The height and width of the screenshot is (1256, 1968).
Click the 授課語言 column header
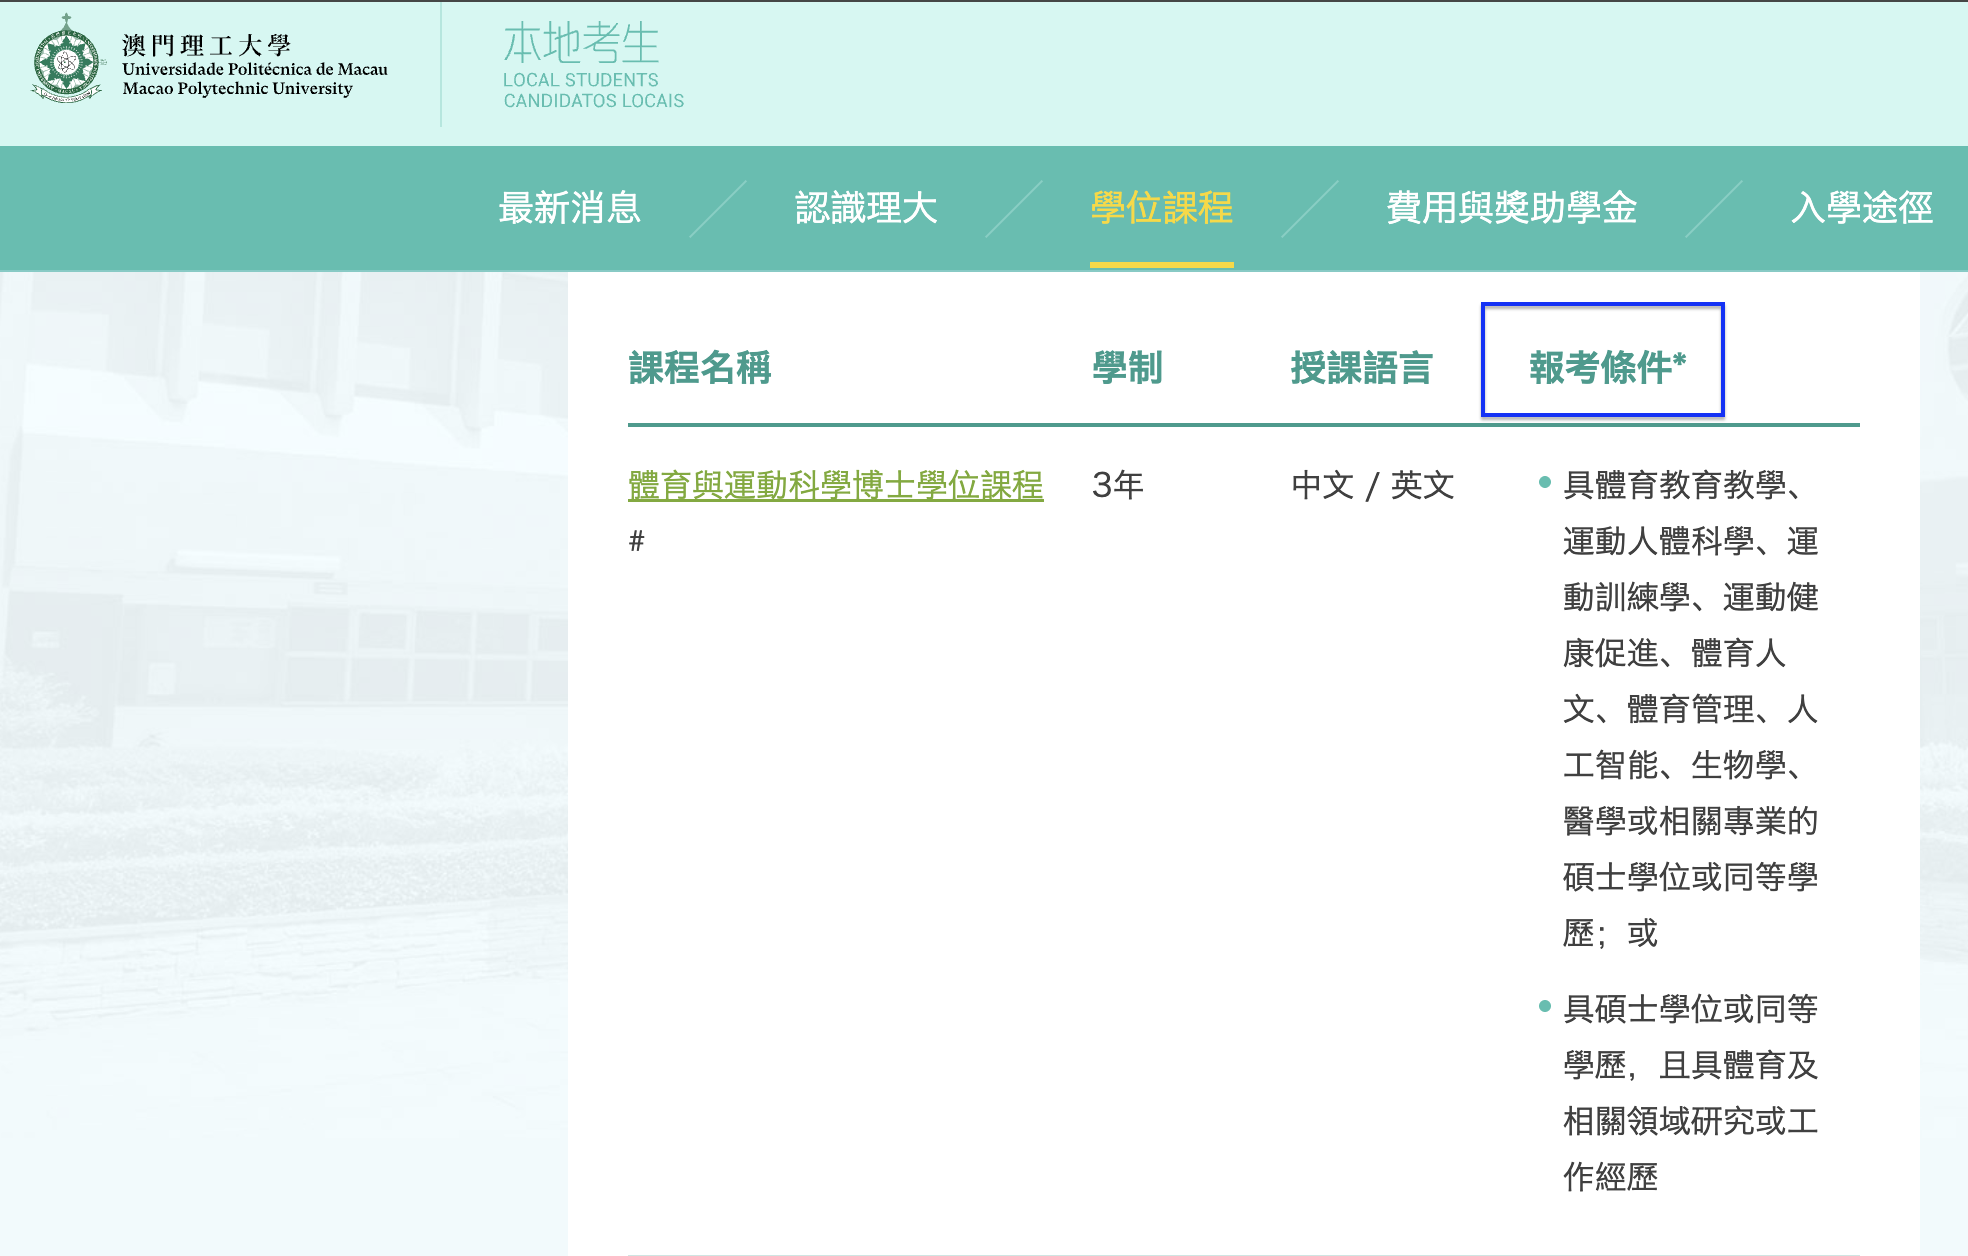[1361, 368]
